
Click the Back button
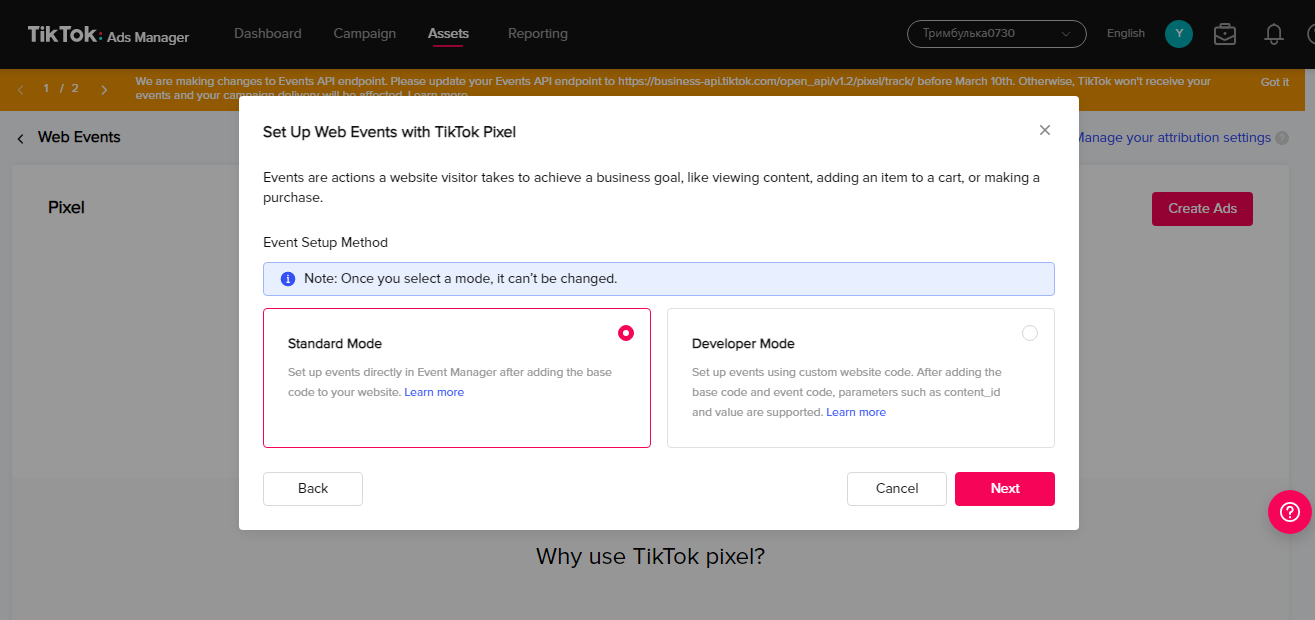pyautogui.click(x=313, y=489)
